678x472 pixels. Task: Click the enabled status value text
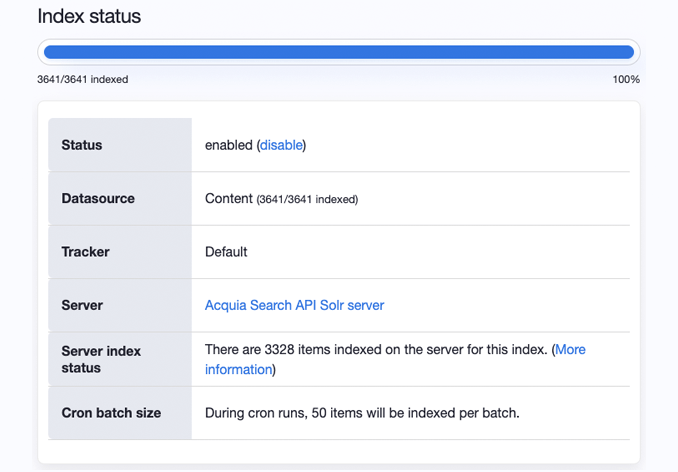pyautogui.click(x=229, y=145)
